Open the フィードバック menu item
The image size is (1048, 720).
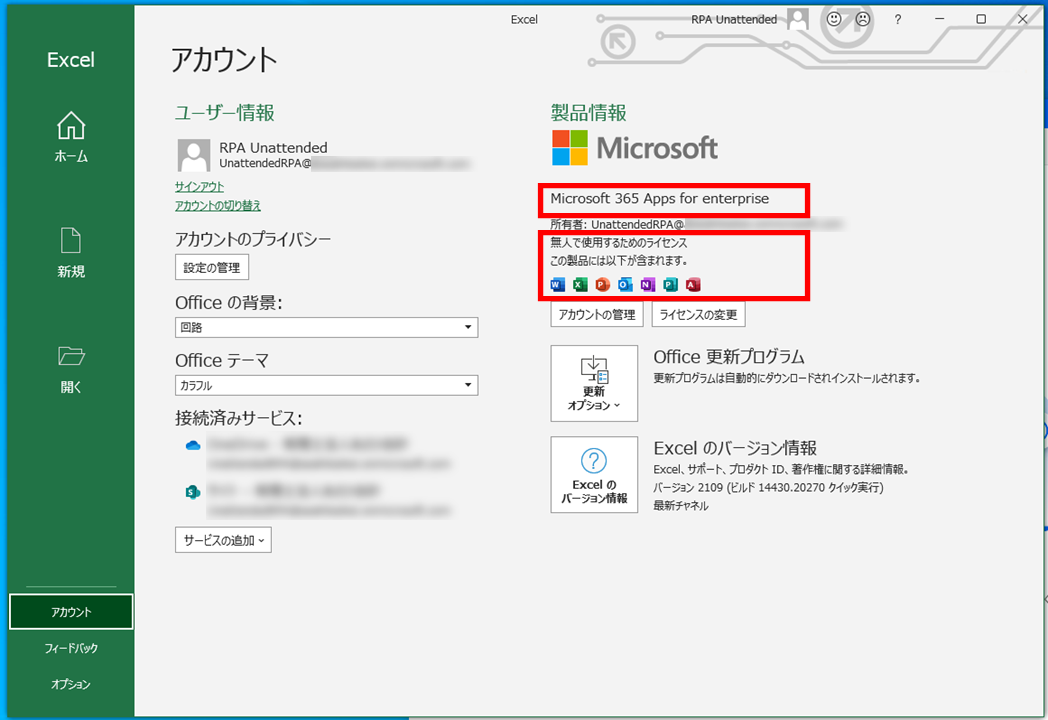tap(71, 648)
